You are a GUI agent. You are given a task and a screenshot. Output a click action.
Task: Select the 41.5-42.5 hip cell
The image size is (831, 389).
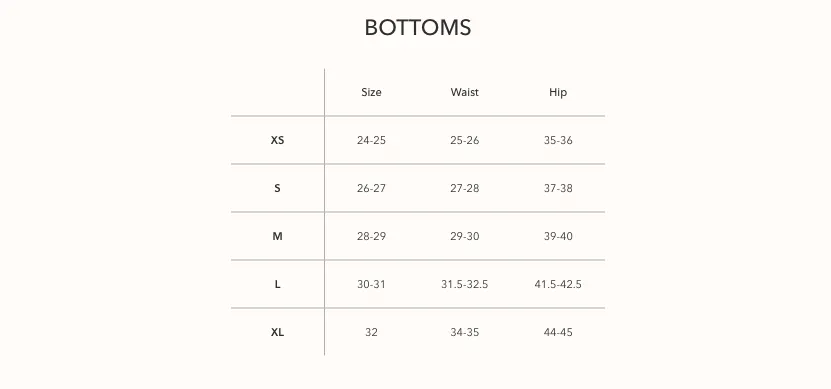tap(558, 285)
